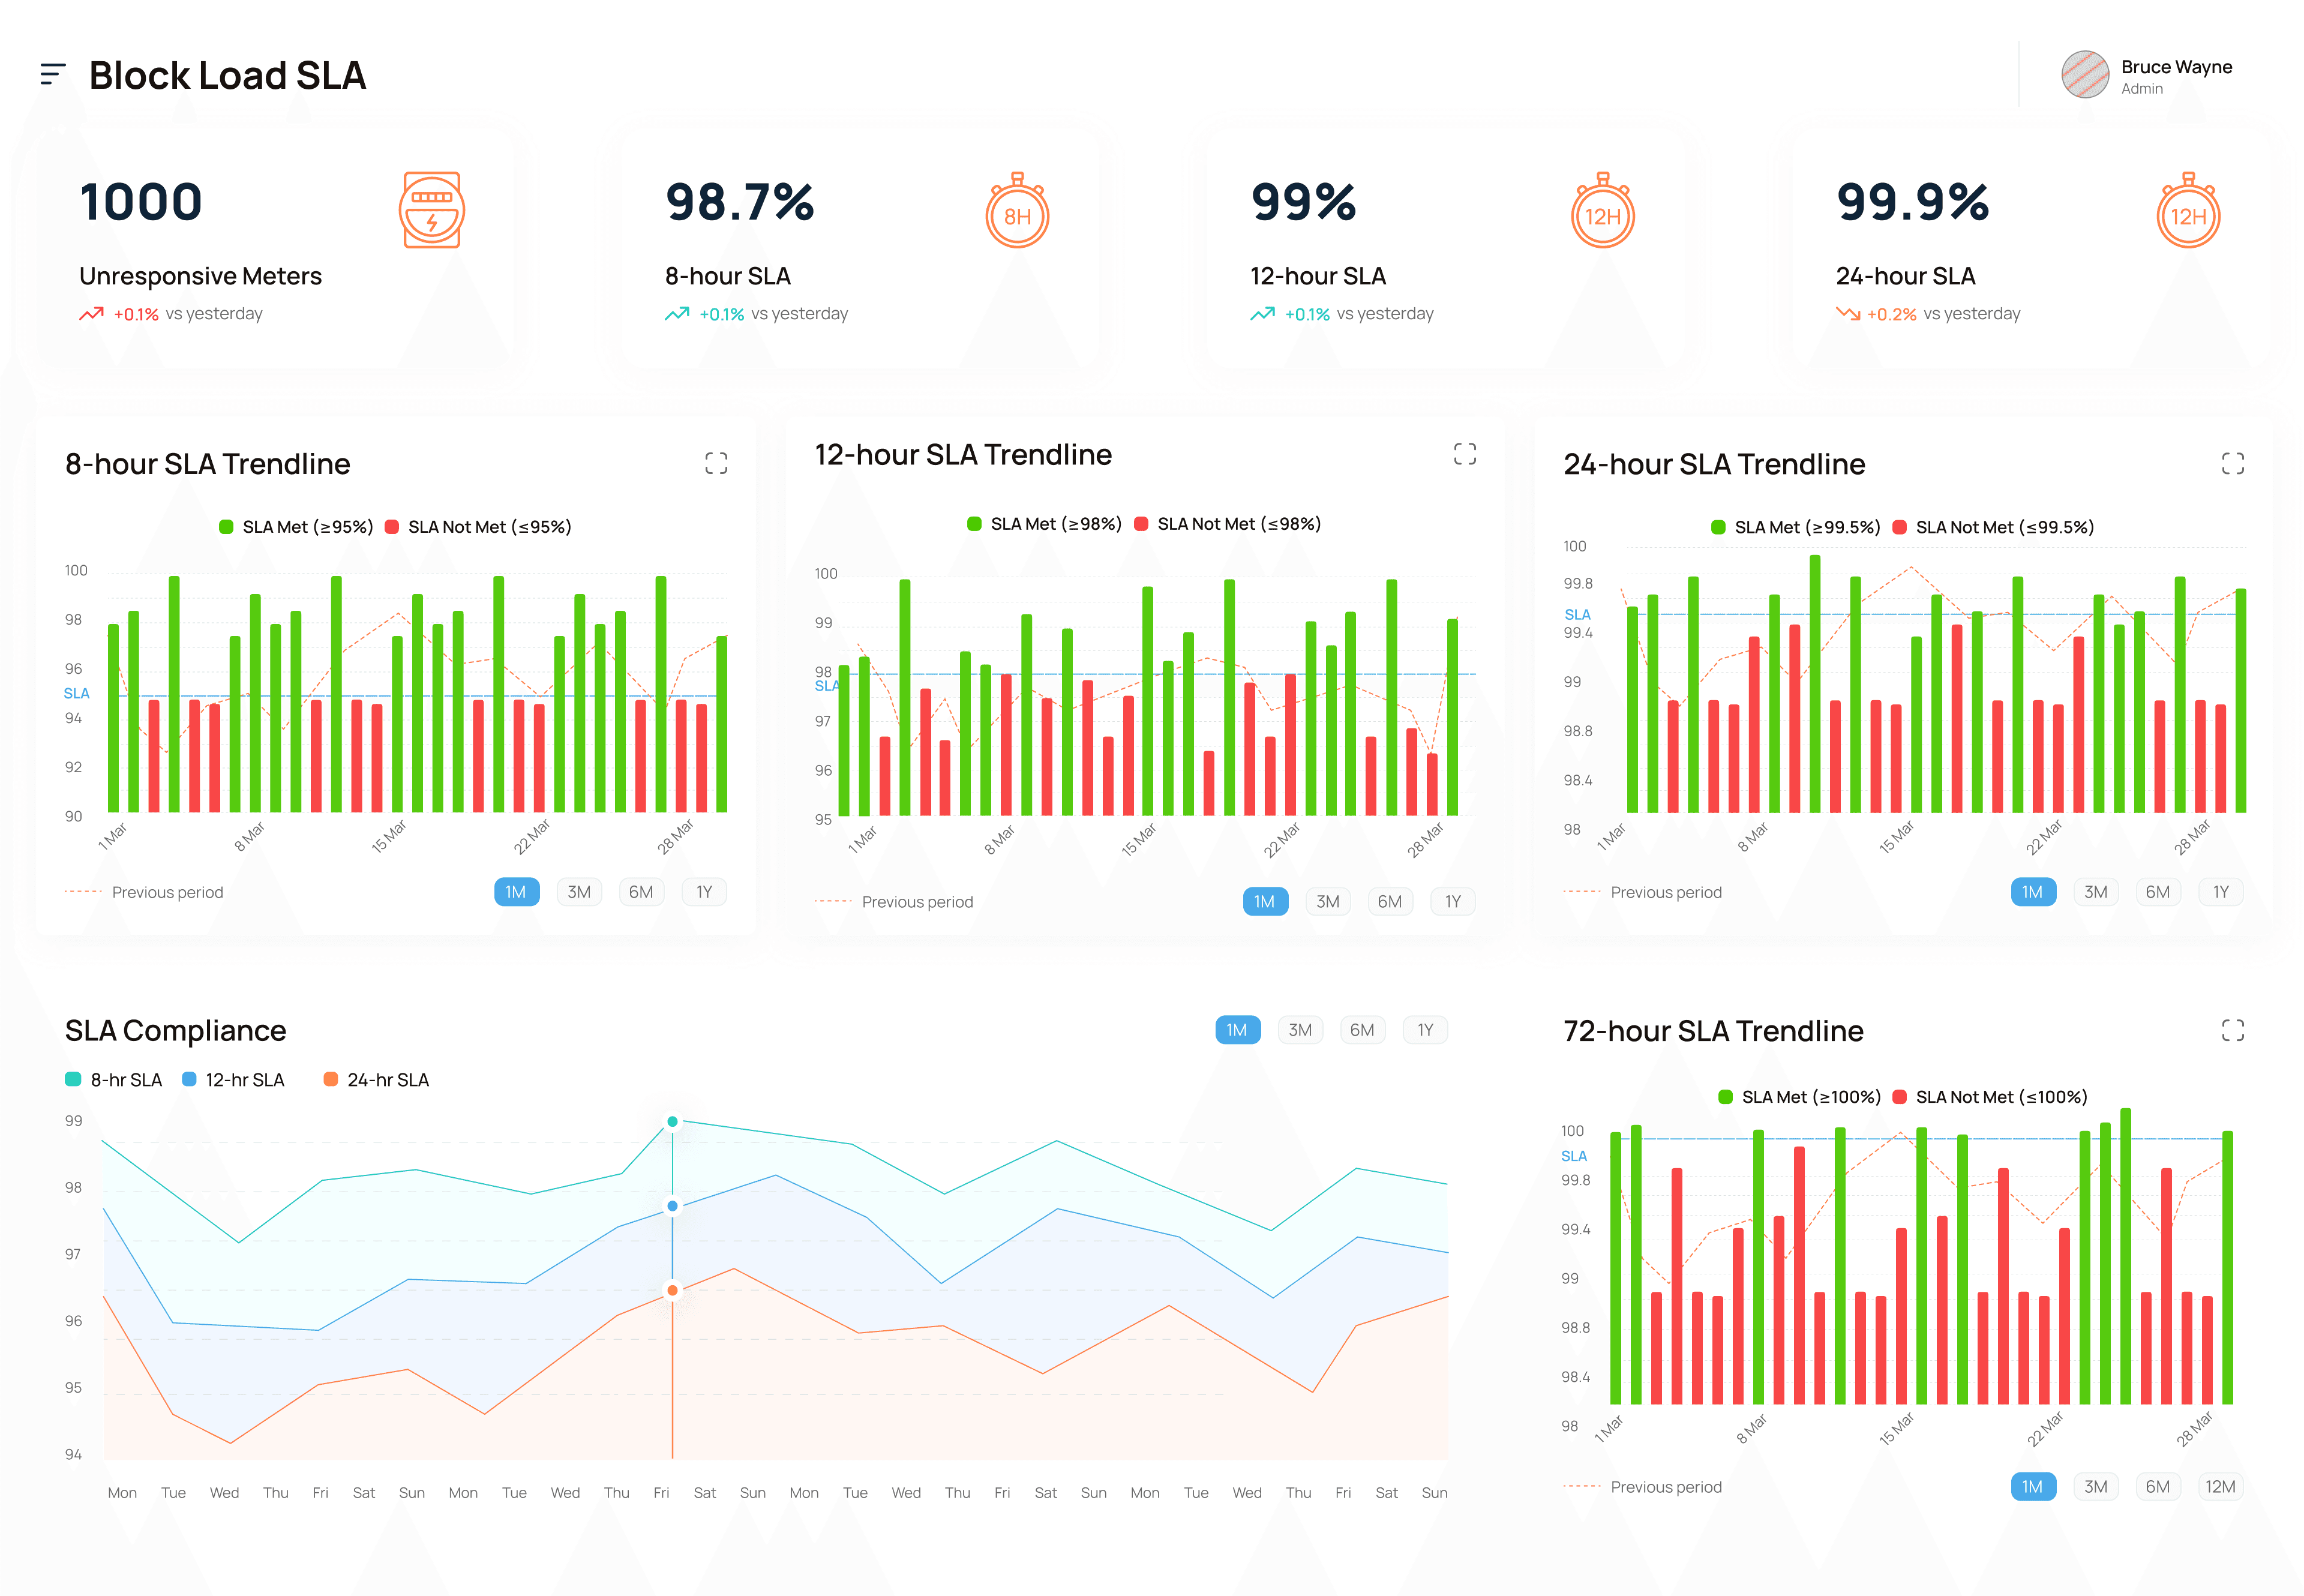Select 1Y range on SLA Compliance chart

pos(1425,1030)
